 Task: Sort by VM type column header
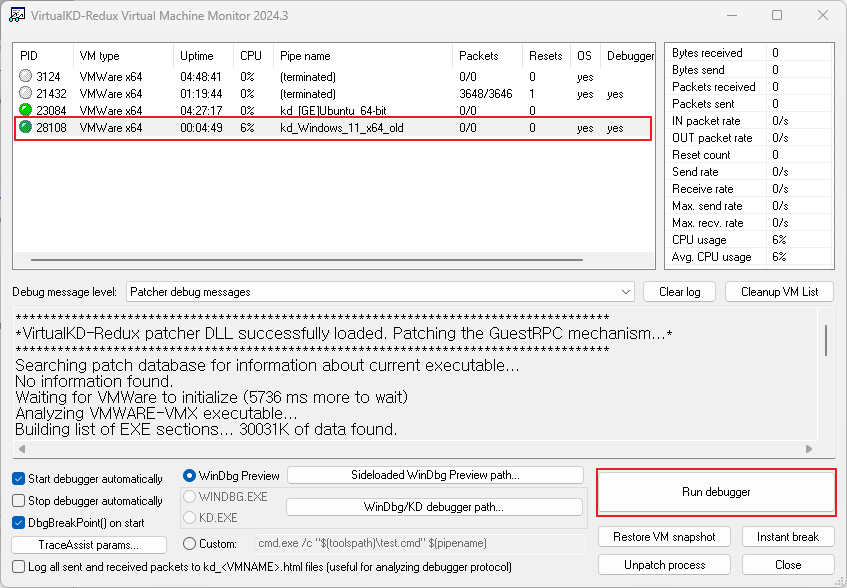point(123,56)
